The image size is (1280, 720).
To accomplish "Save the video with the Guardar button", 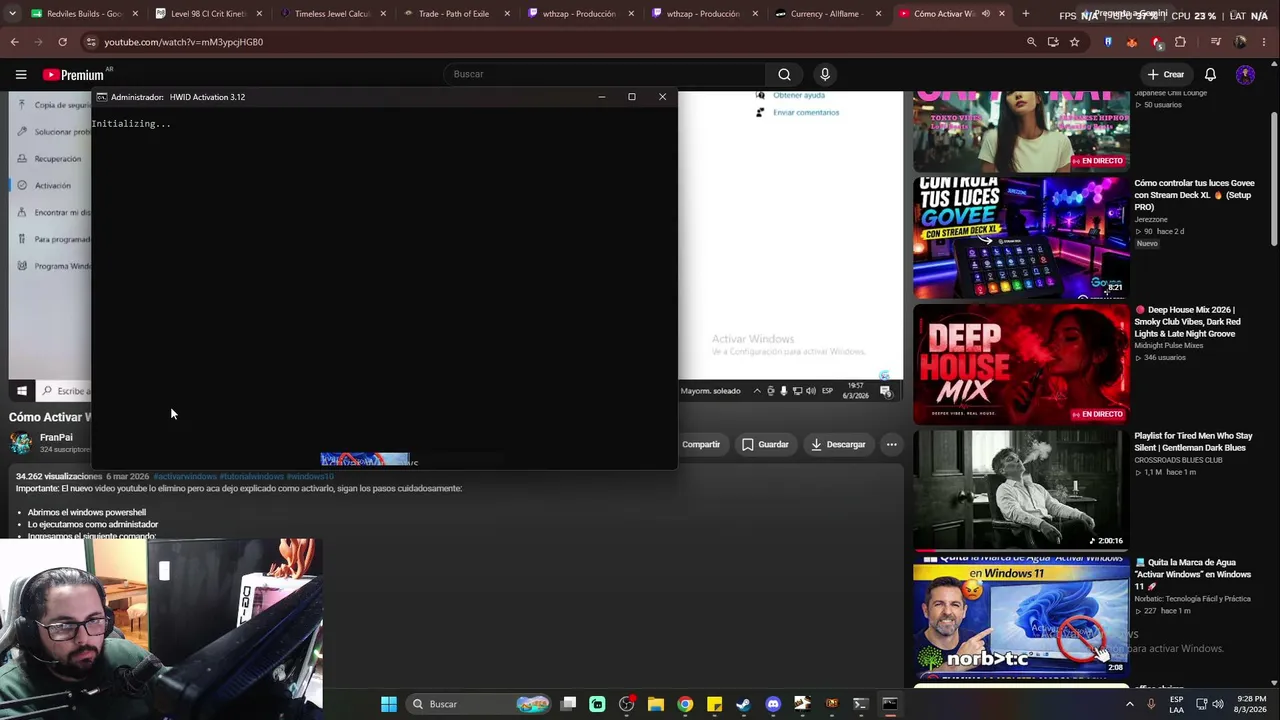I will coord(765,445).
